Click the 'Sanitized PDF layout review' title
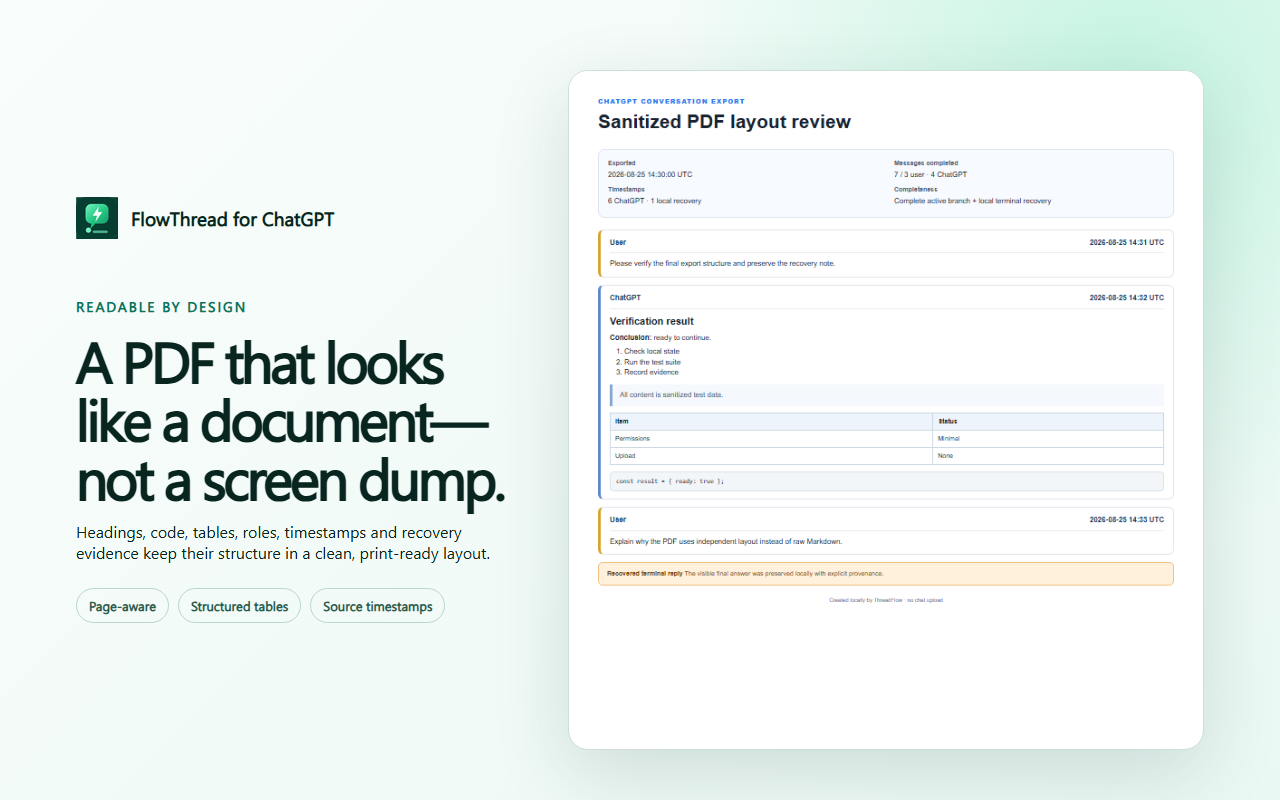The image size is (1280, 800). pos(724,122)
